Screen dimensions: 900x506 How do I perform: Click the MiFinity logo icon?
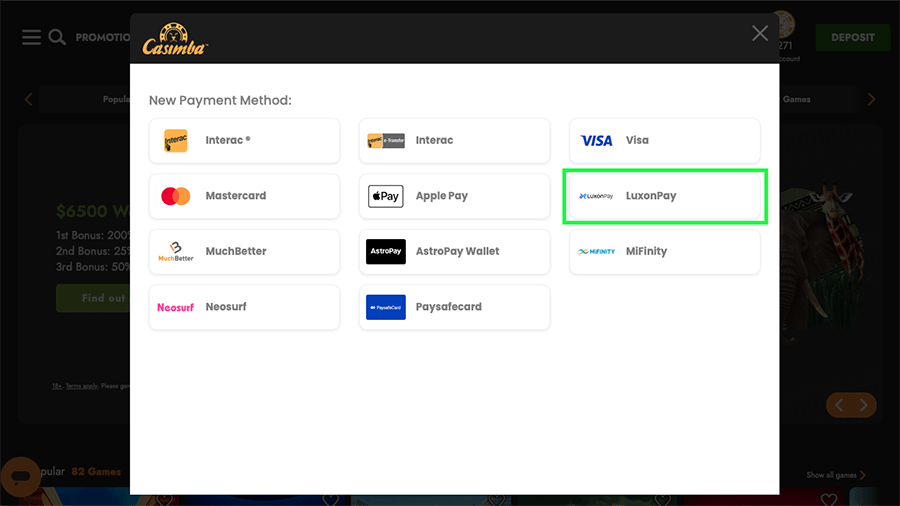[x=596, y=252]
